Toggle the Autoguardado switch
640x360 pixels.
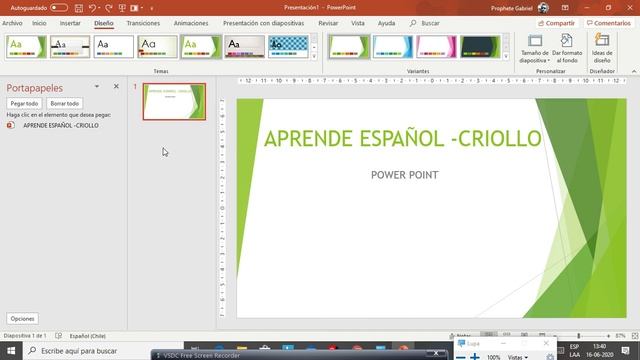(x=59, y=8)
